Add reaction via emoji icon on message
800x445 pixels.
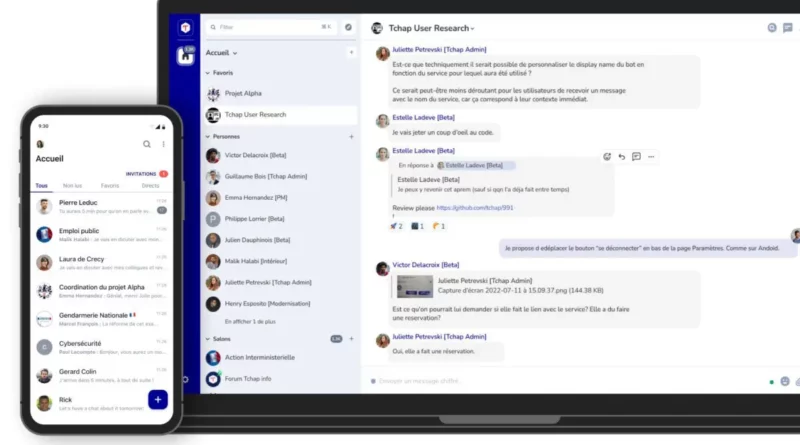tap(607, 157)
